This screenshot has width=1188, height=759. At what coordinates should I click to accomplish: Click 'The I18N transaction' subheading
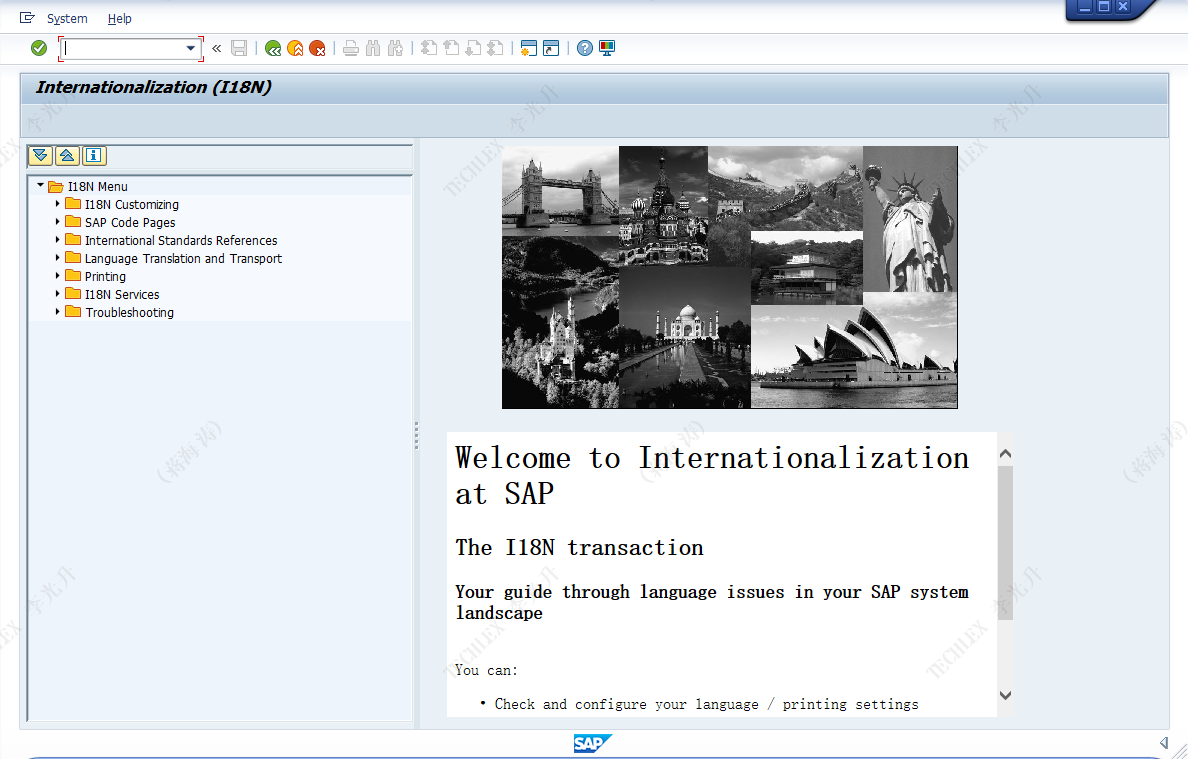[x=580, y=548]
